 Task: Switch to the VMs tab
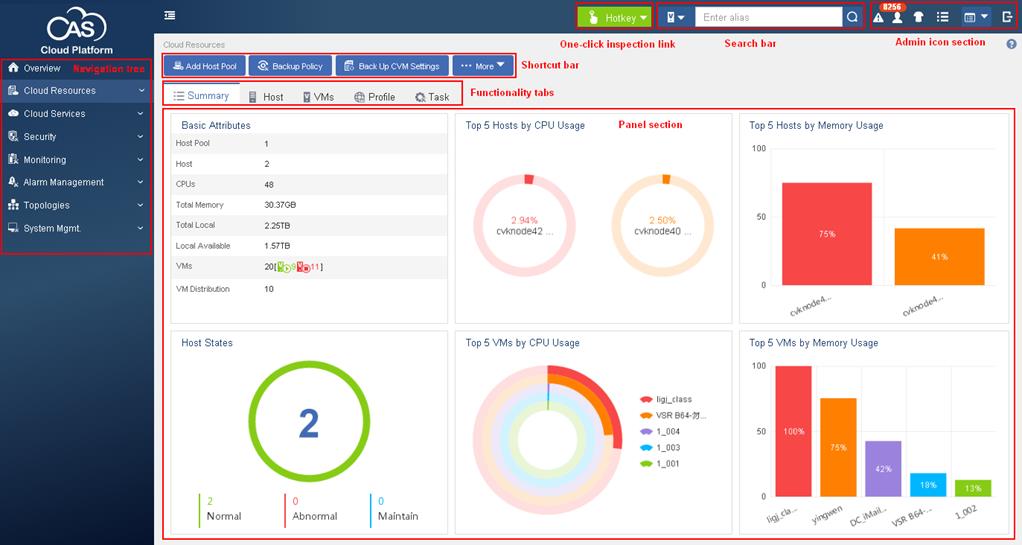318,96
